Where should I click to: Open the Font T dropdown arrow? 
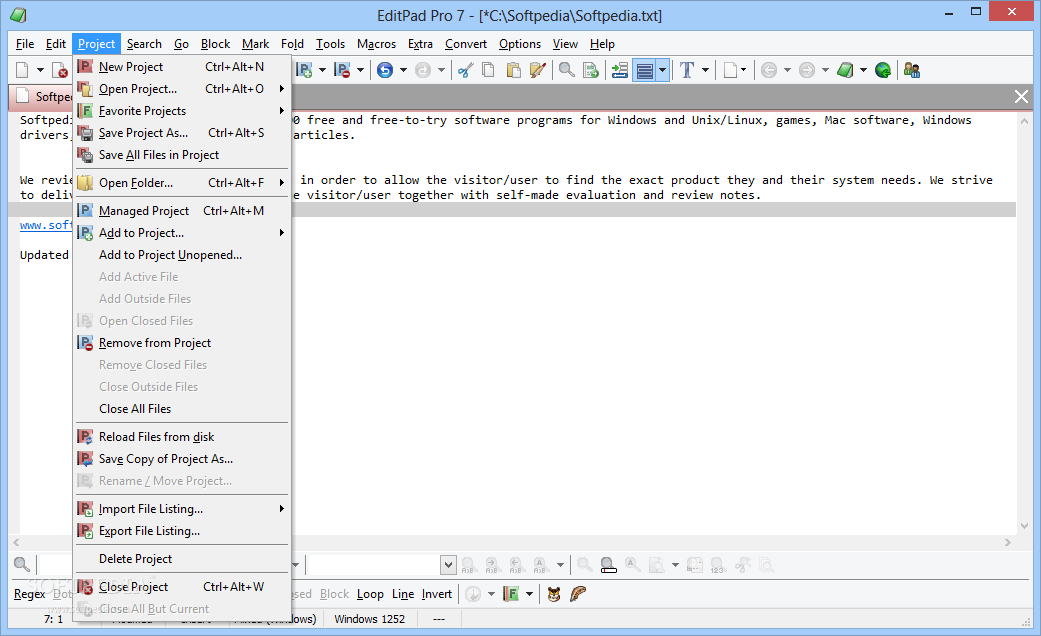(x=706, y=70)
